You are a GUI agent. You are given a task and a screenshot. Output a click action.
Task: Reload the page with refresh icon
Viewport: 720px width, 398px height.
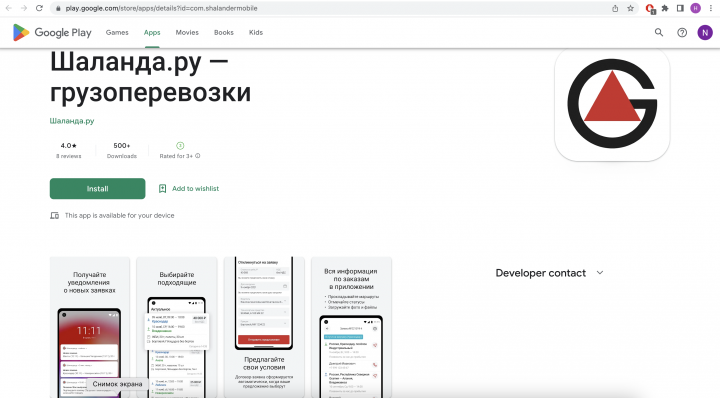click(x=39, y=8)
